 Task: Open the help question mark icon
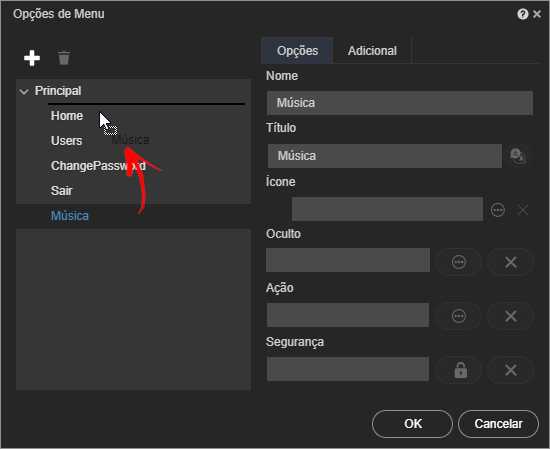tap(523, 14)
